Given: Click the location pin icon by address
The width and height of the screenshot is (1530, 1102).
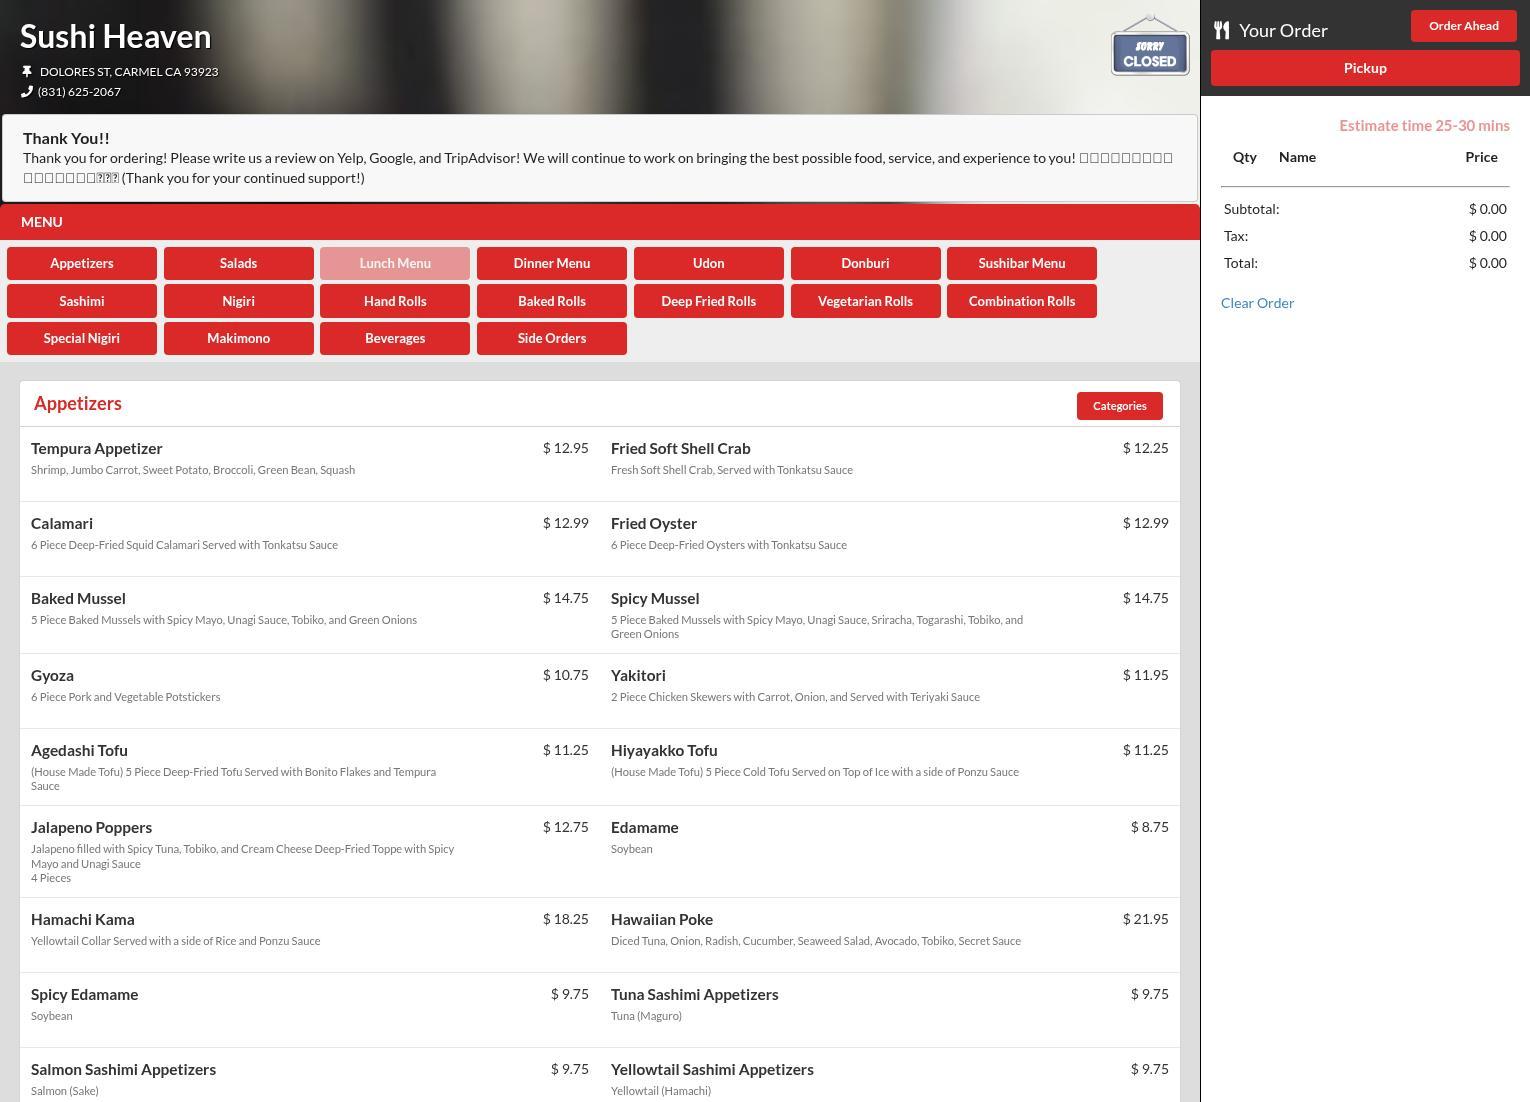Looking at the screenshot, I should point(27,72).
